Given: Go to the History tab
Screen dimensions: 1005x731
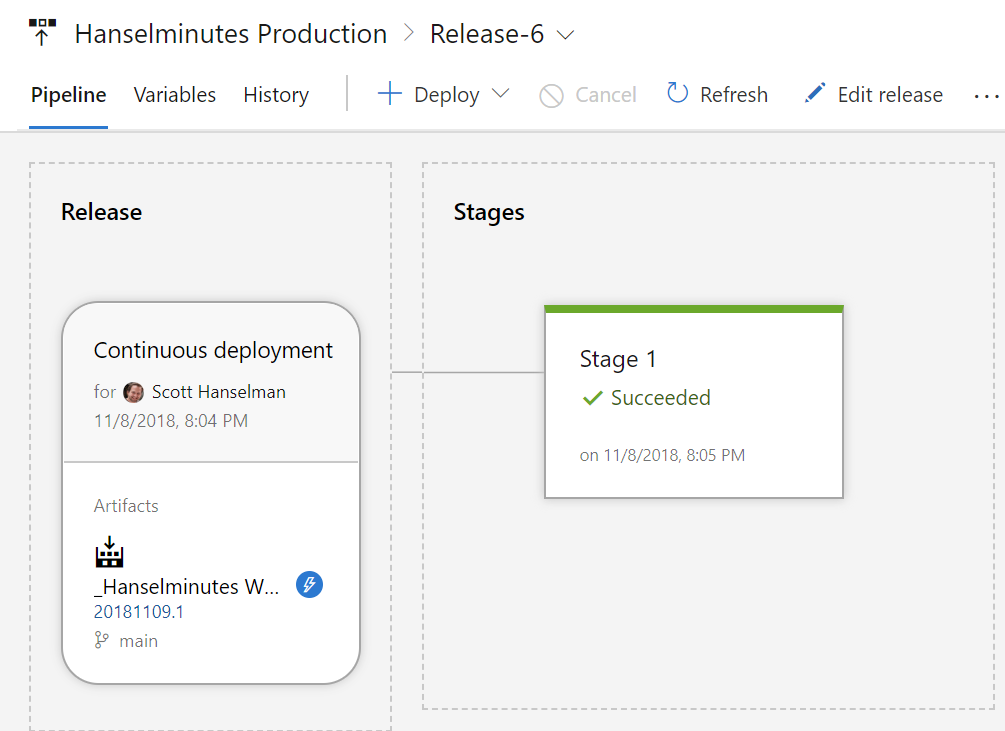Looking at the screenshot, I should [x=276, y=95].
